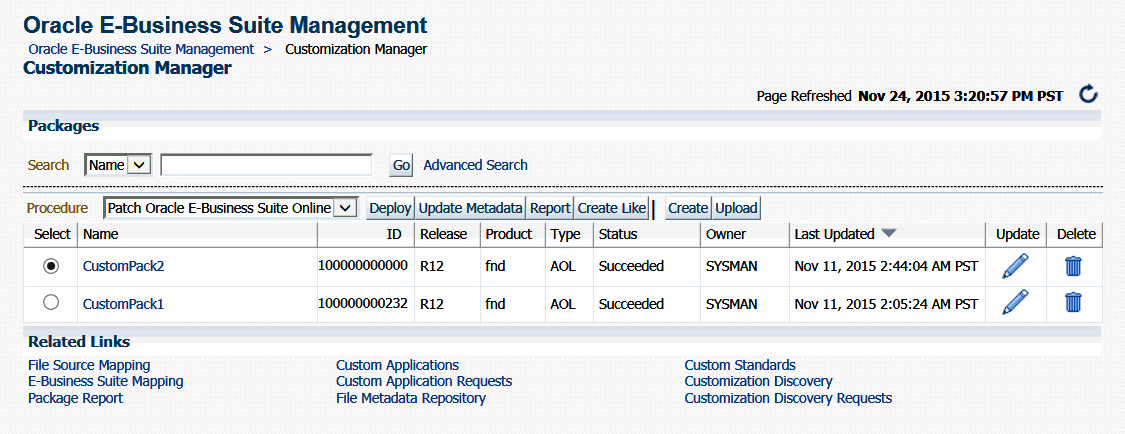This screenshot has height=434, width=1125.
Task: Select the CustomPack2 radio button
Action: click(51, 265)
